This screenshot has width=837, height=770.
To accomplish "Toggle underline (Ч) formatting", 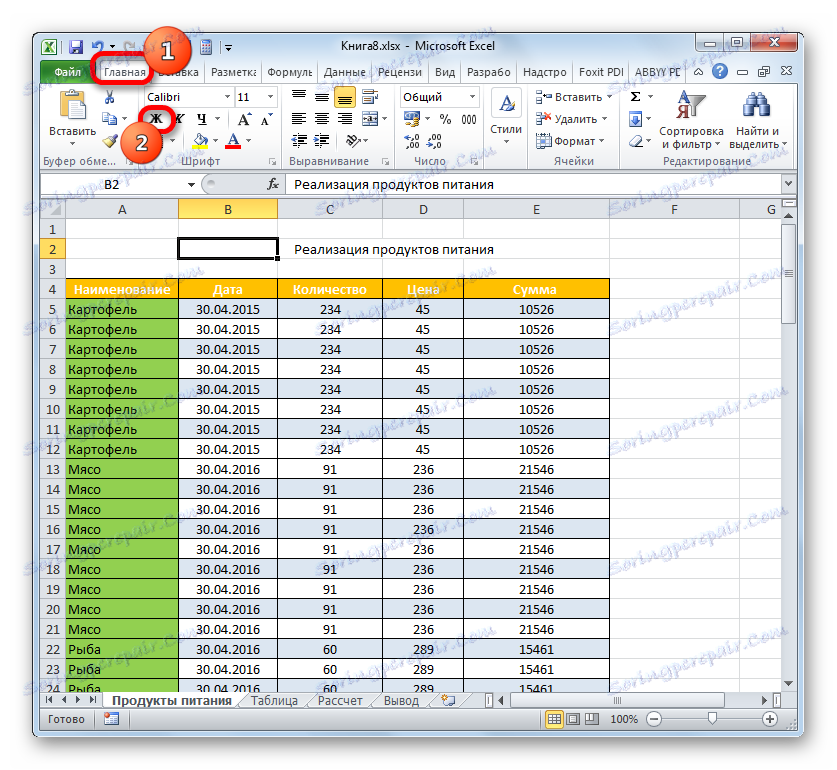I will pos(202,119).
